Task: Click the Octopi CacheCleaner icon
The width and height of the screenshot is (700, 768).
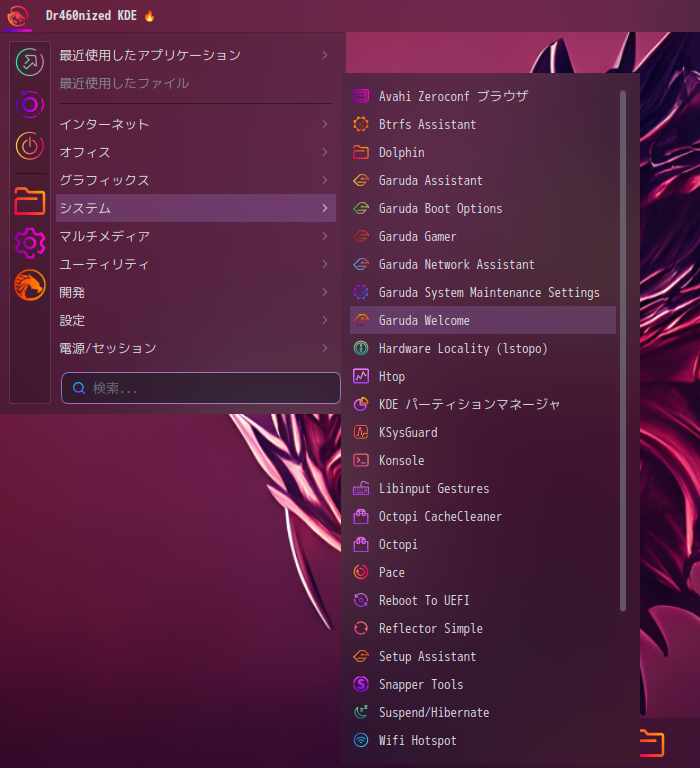Action: click(361, 516)
